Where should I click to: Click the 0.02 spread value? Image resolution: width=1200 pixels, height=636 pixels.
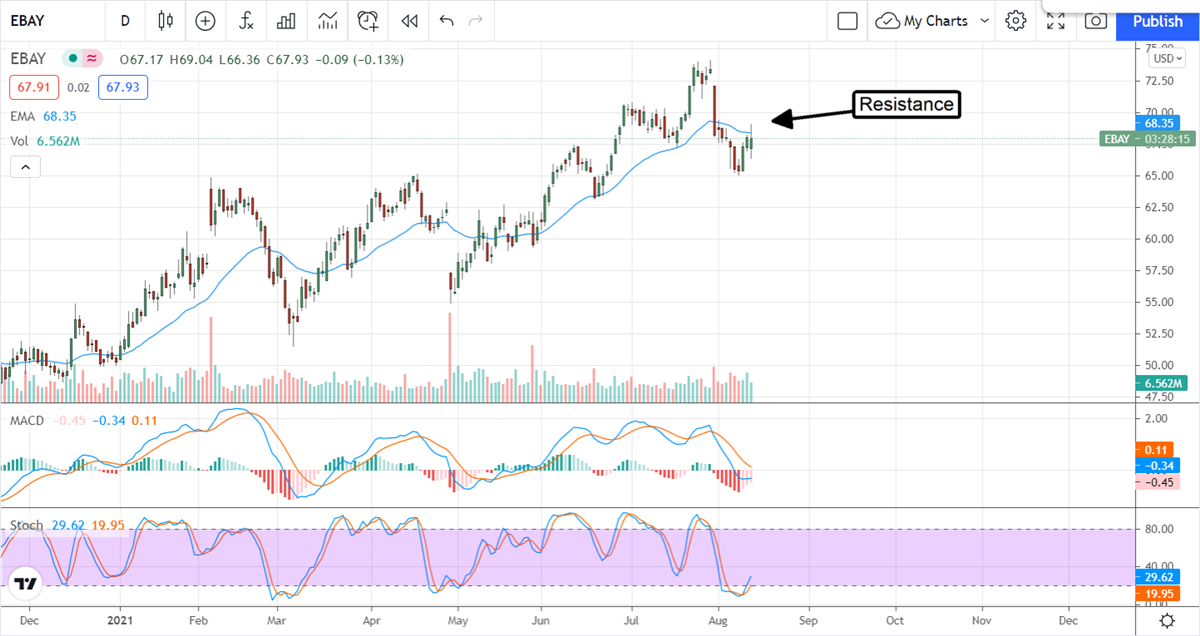coord(79,88)
